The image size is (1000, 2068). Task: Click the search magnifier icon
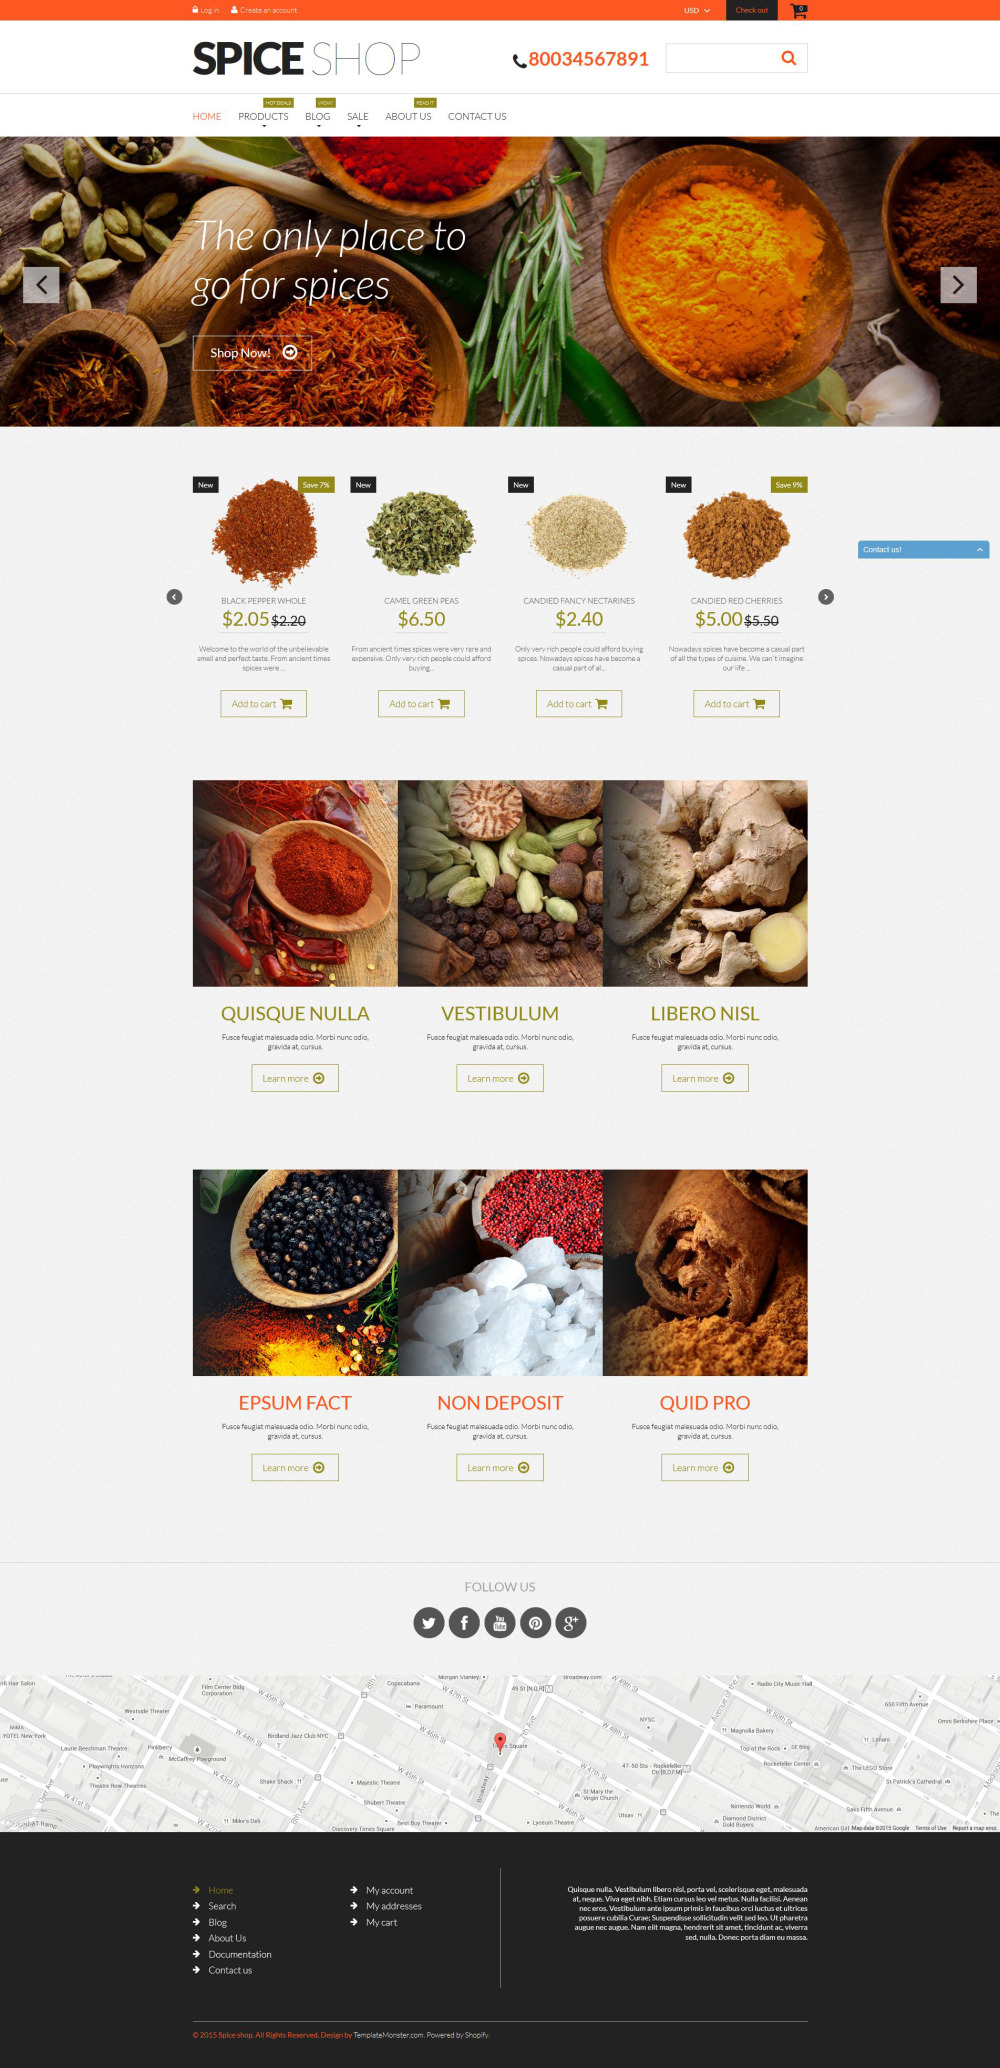coord(788,58)
